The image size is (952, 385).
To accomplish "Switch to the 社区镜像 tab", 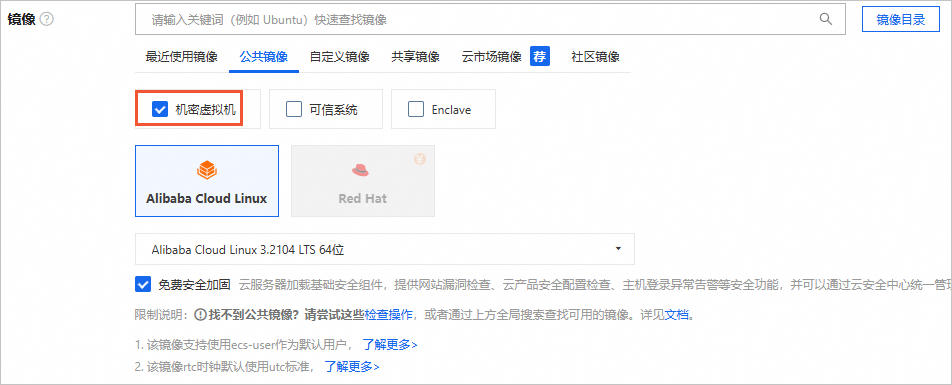I will click(x=595, y=57).
